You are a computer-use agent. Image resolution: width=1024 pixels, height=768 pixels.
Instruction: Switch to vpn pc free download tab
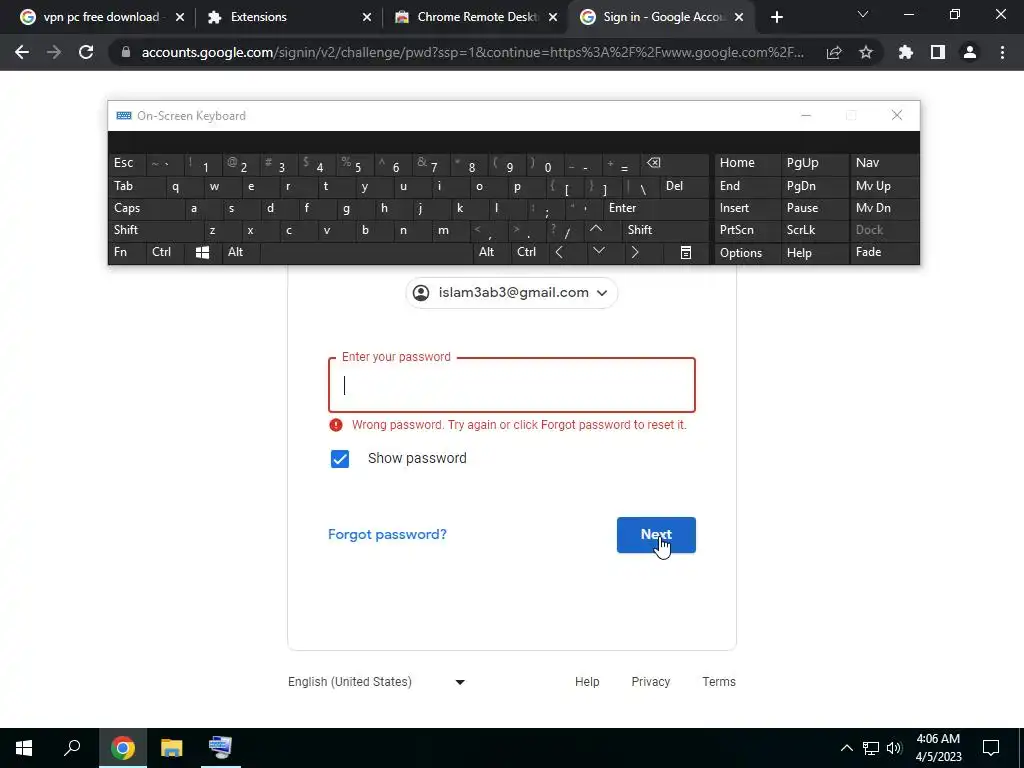[101, 17]
